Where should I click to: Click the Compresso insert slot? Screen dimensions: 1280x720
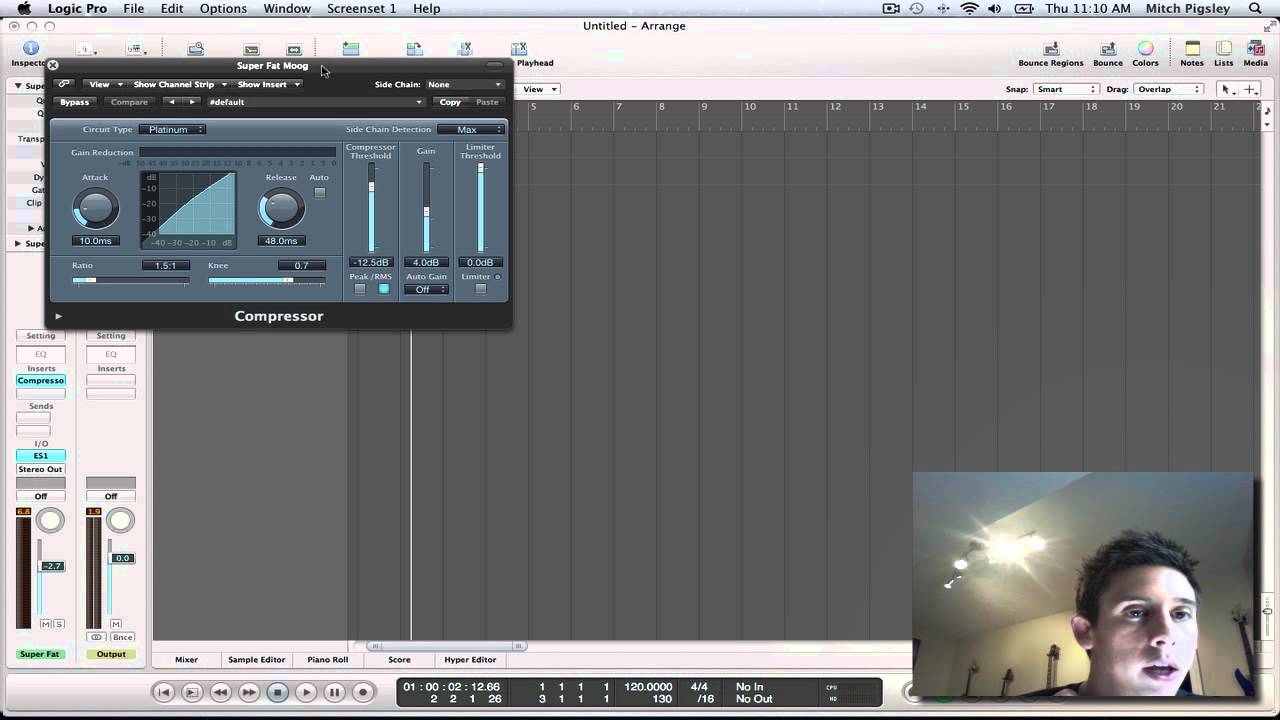click(41, 381)
